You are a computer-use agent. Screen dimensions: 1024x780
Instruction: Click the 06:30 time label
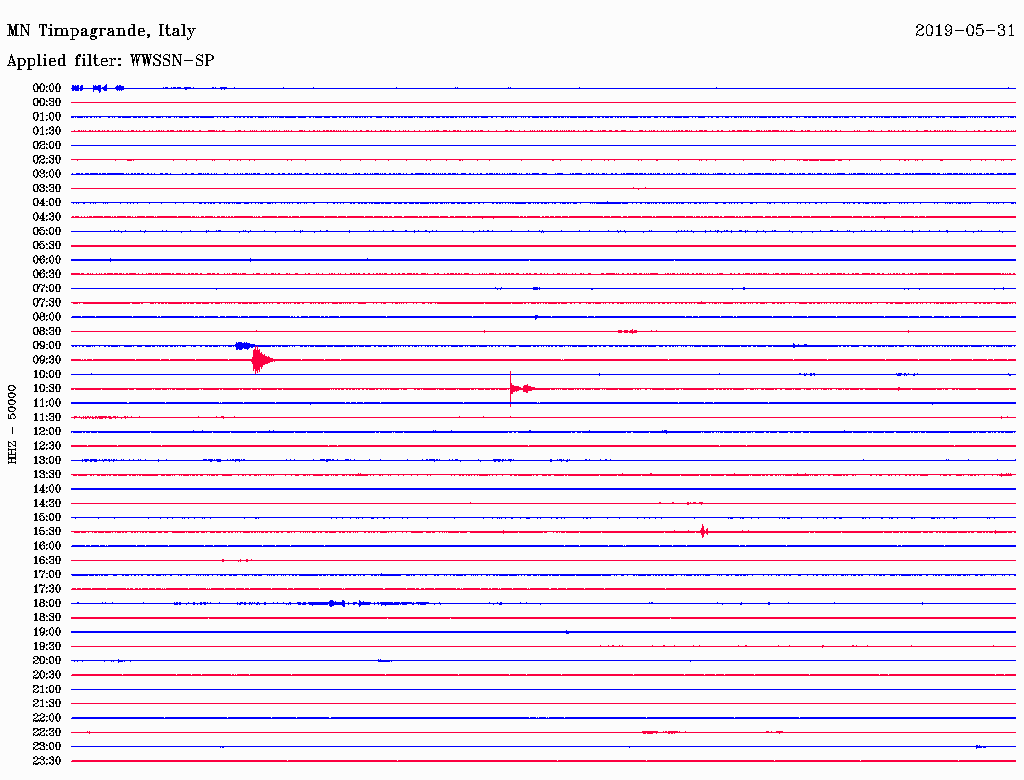(47, 274)
